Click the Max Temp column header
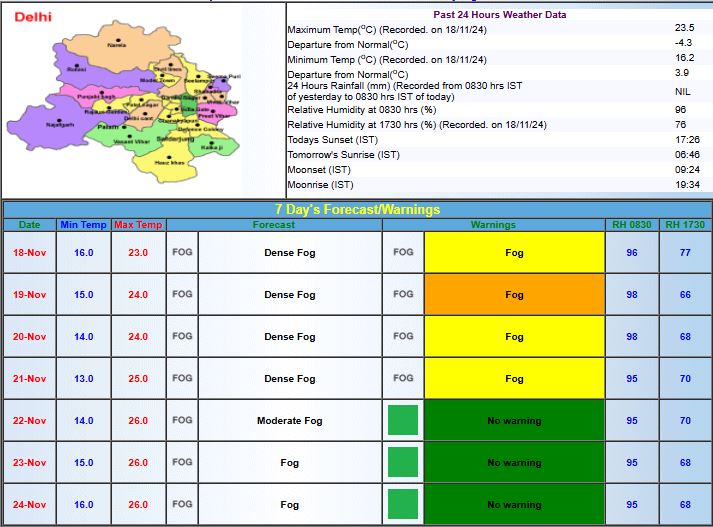The image size is (713, 527). tap(138, 225)
